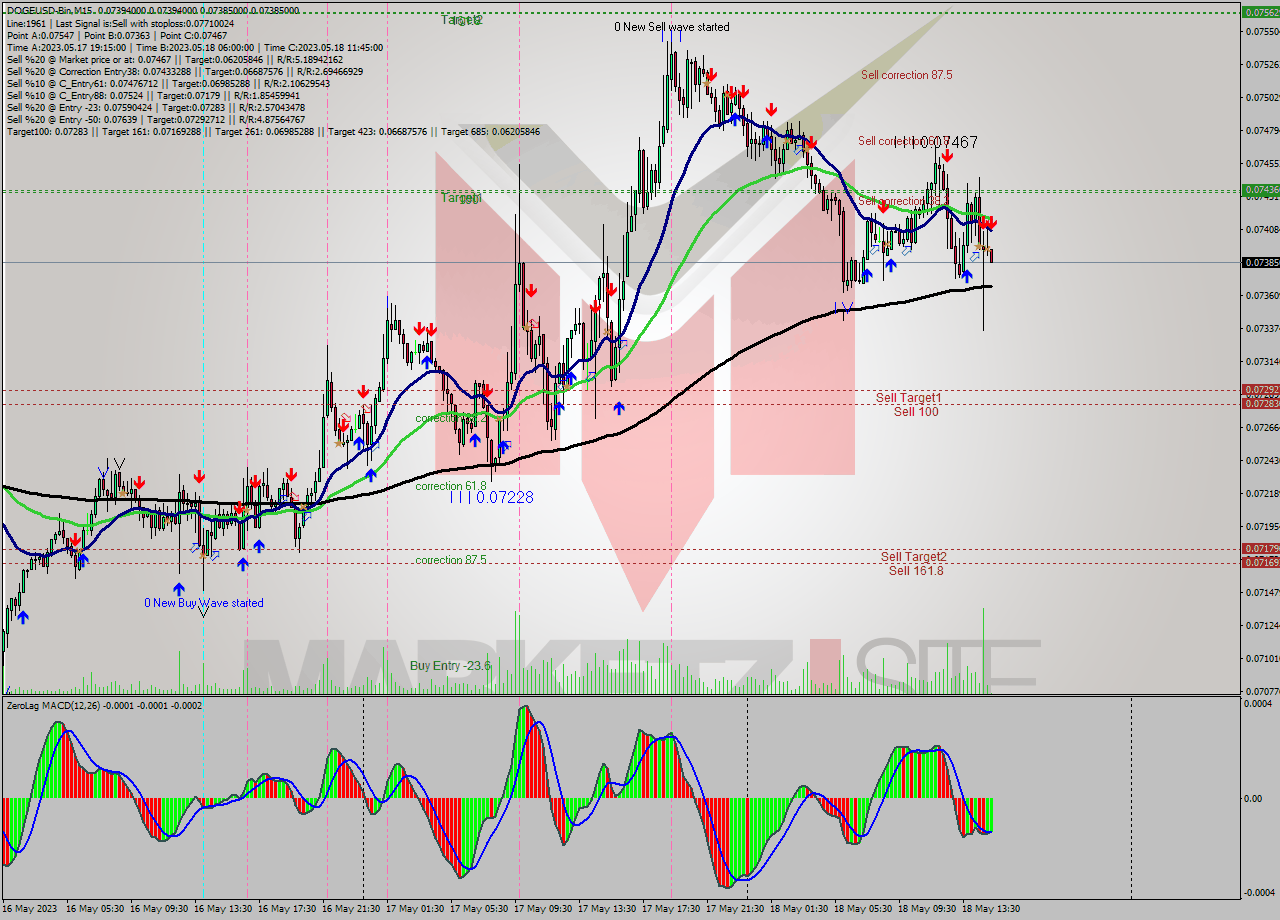This screenshot has height=920, width=1280.
Task: Click the 'Sell %20 @ Correction Entry38' line
Action: pyautogui.click(x=185, y=71)
